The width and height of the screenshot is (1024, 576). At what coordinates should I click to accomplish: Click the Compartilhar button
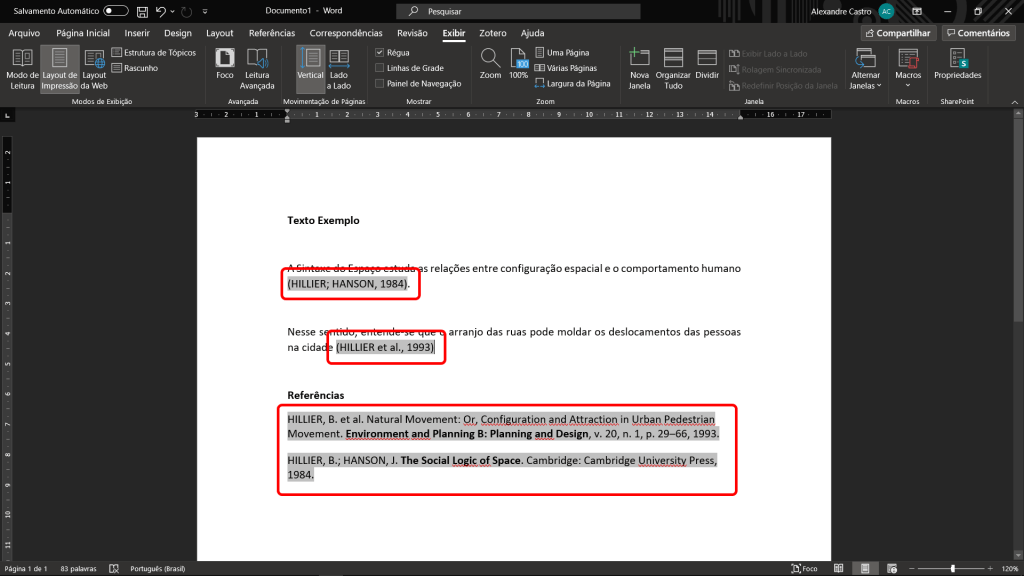pyautogui.click(x=897, y=33)
